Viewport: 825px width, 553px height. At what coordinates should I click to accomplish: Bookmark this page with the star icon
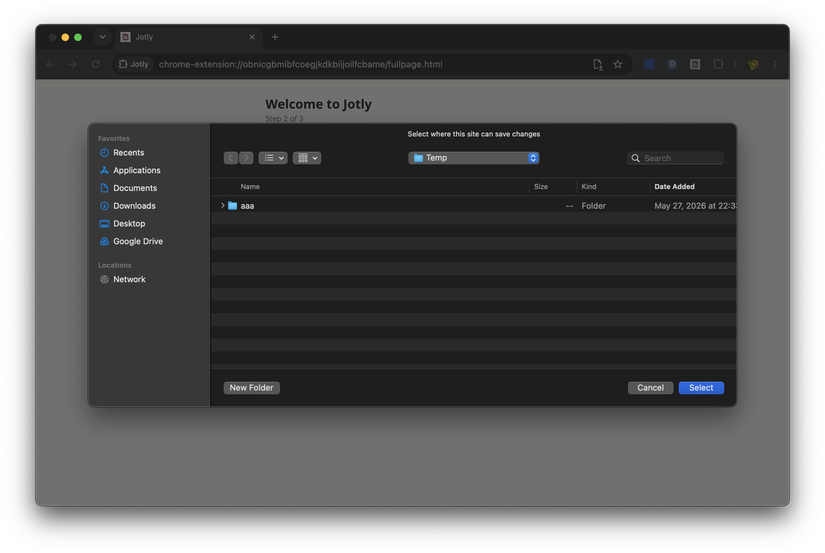618,64
